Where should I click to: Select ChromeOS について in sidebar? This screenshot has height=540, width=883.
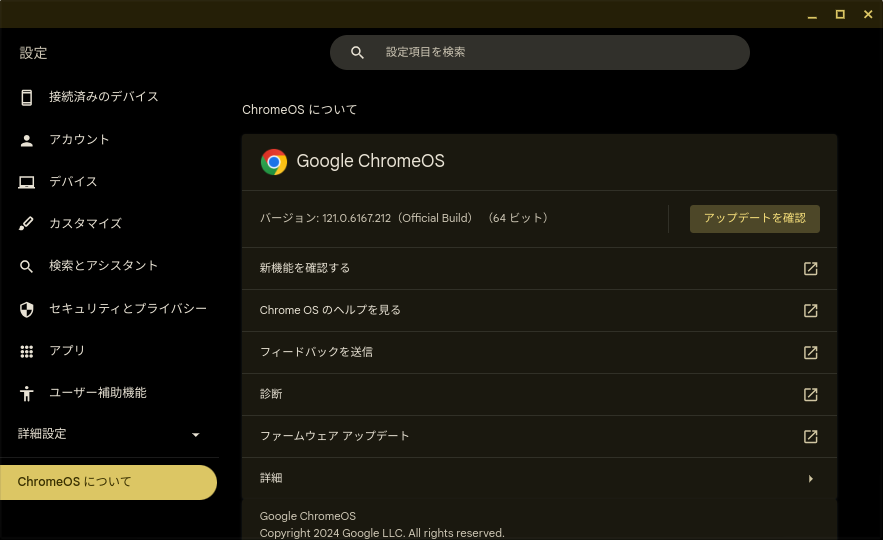108,482
